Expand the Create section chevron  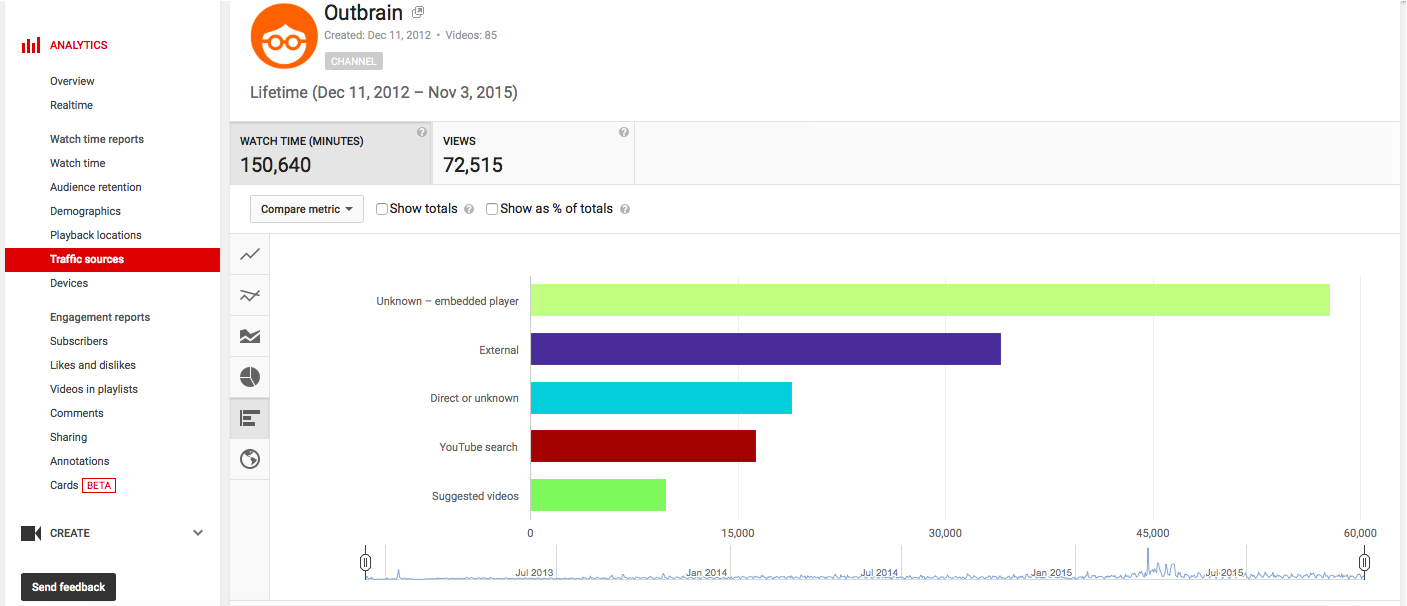(198, 533)
